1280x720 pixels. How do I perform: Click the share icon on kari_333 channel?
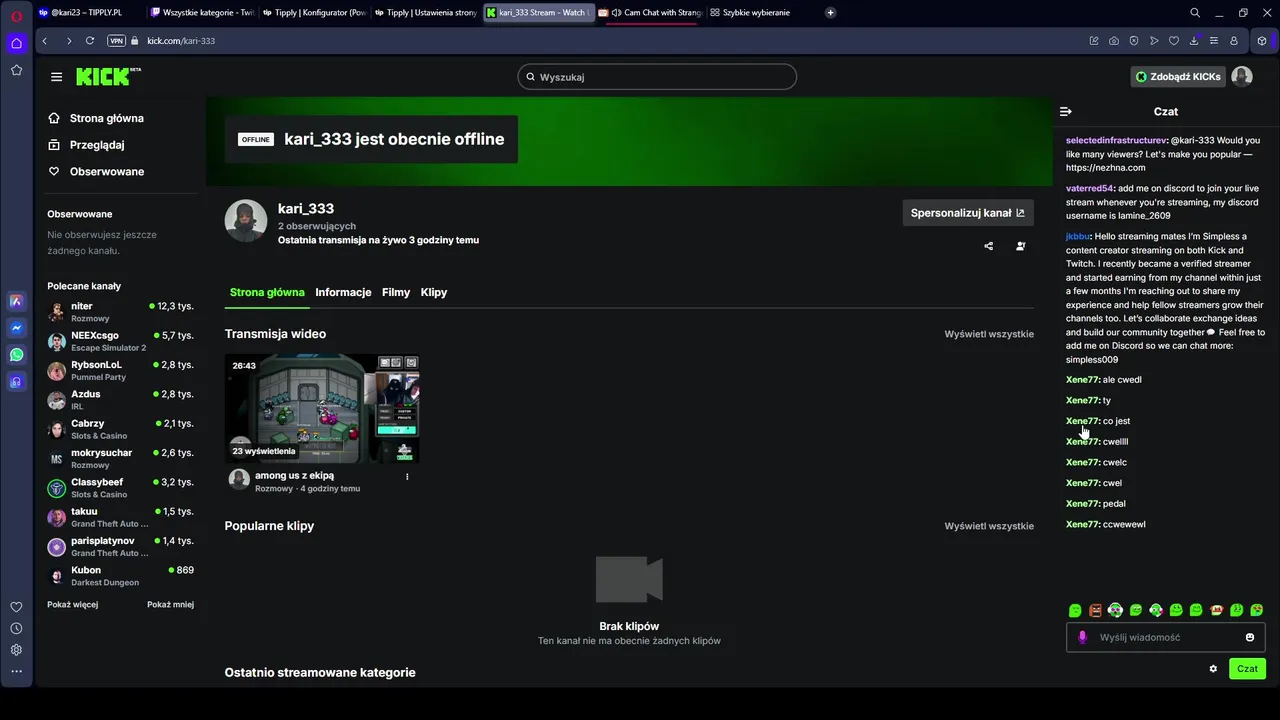coord(989,246)
